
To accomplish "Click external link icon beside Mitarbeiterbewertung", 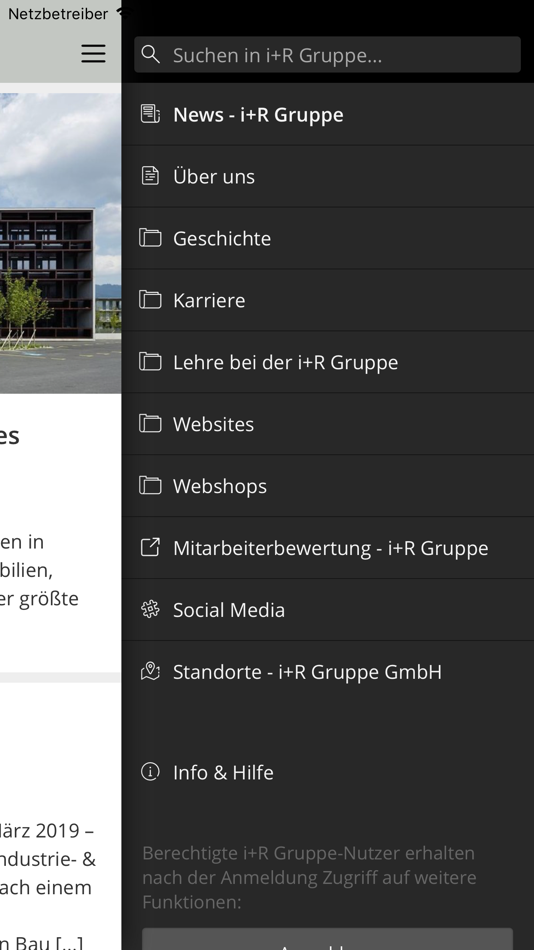I will [x=150, y=547].
